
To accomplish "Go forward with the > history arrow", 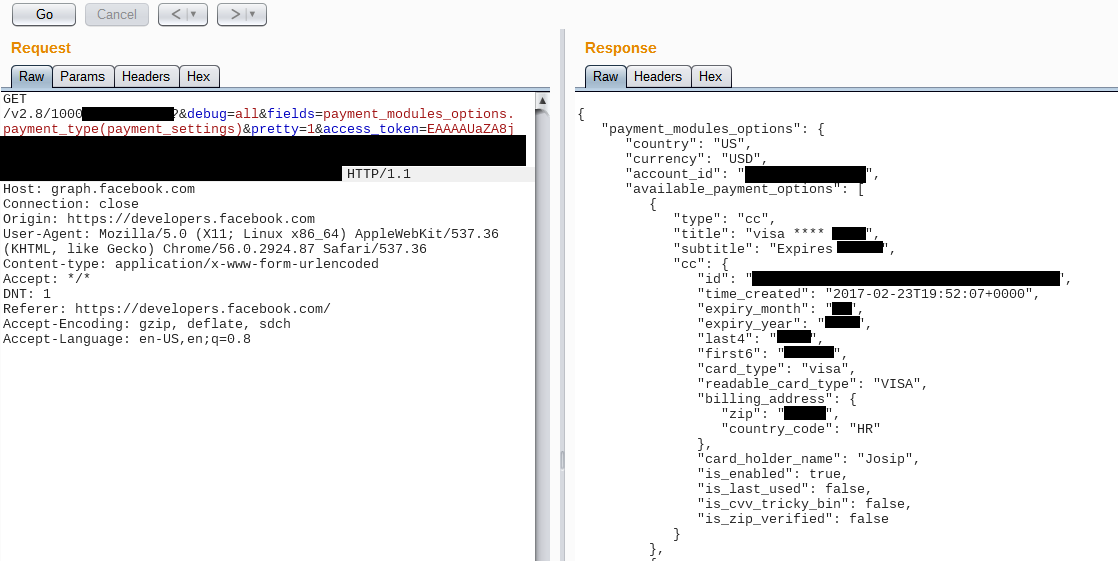I will coord(235,14).
